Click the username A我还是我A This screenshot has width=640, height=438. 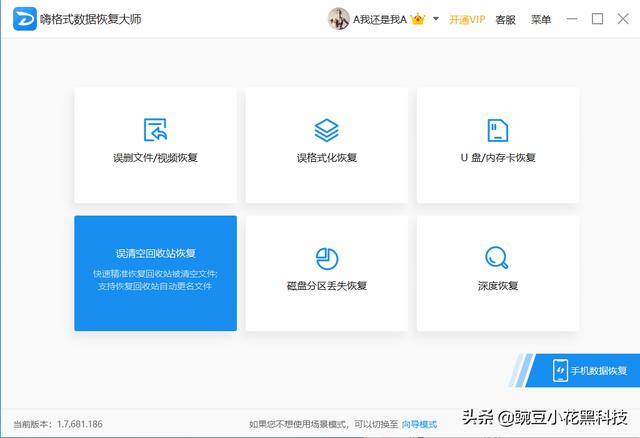(x=380, y=19)
